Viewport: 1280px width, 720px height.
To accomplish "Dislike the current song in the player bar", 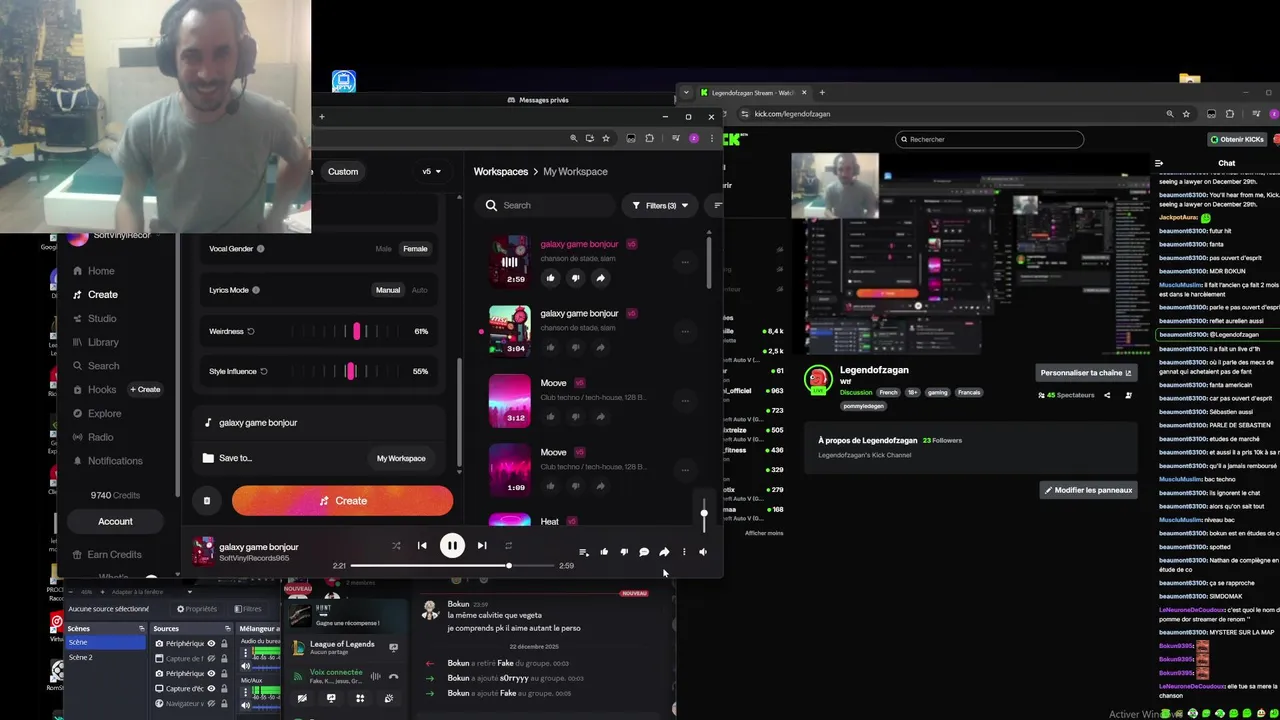I will (x=624, y=552).
